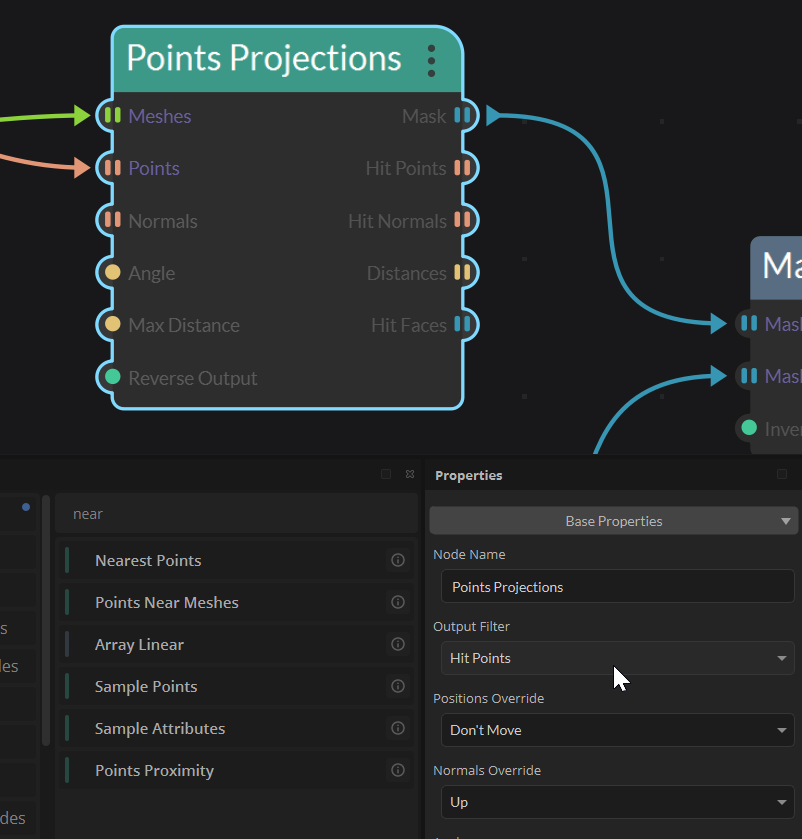Click the Distances output port

click(x=462, y=272)
